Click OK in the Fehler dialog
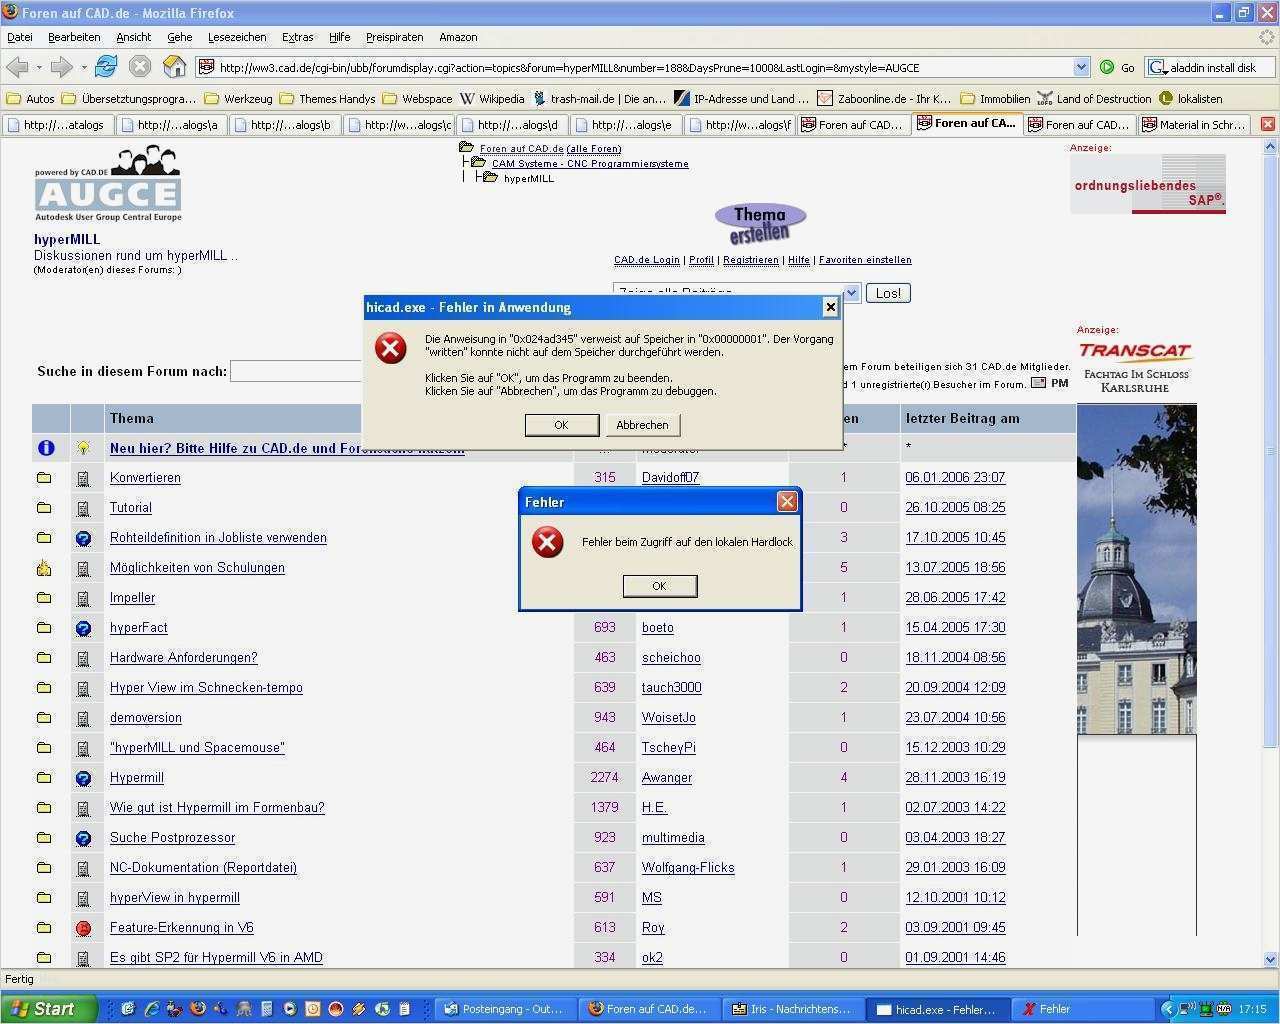This screenshot has width=1280, height=1024. coord(659,586)
